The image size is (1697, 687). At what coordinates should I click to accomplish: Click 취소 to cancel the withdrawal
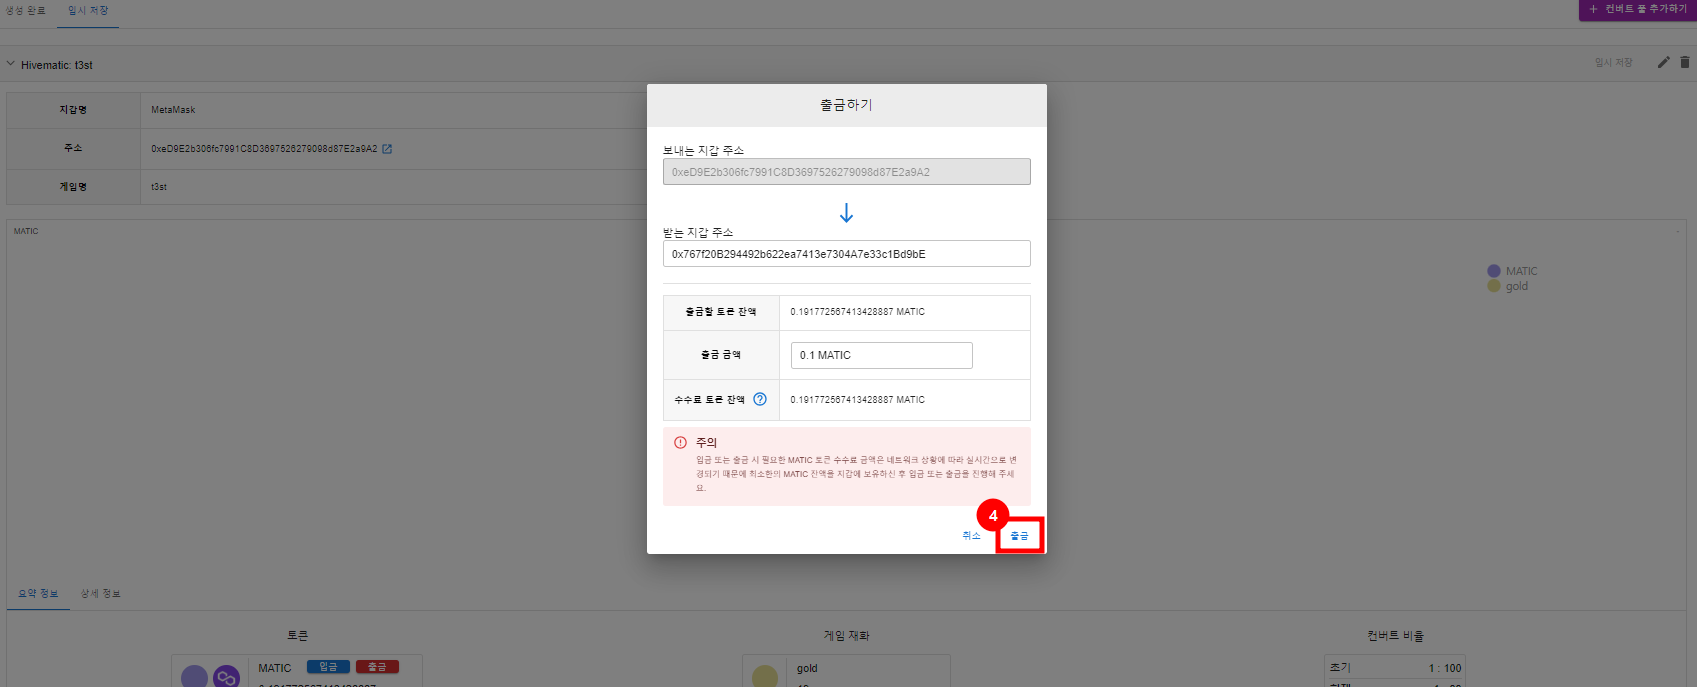pyautogui.click(x=971, y=536)
